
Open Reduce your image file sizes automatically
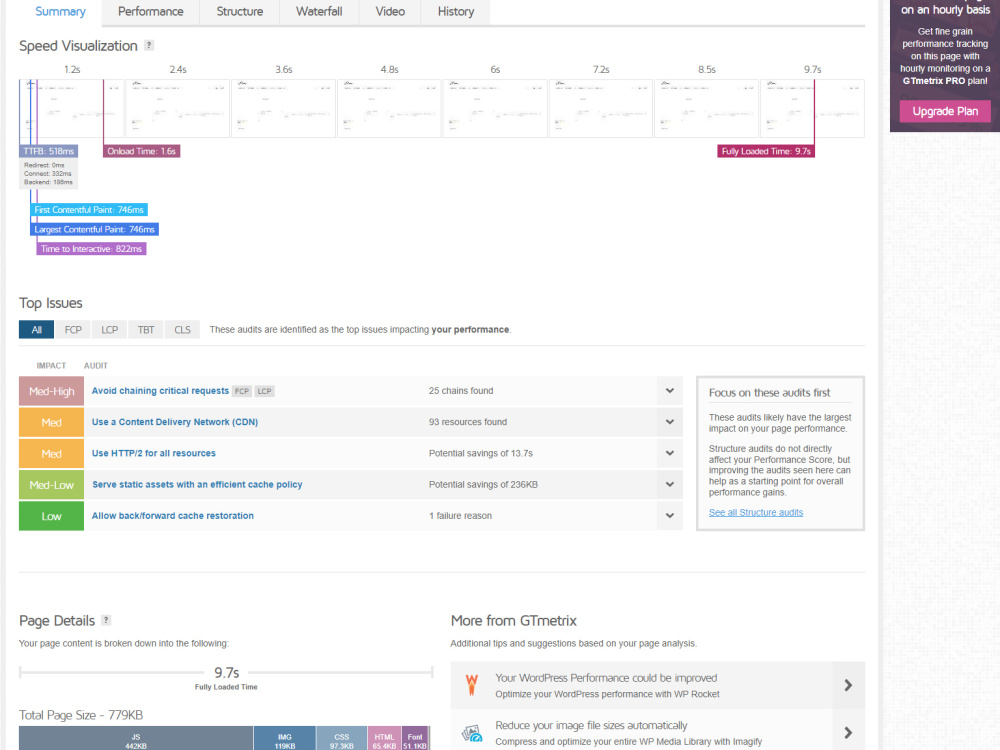pyautogui.click(x=591, y=726)
